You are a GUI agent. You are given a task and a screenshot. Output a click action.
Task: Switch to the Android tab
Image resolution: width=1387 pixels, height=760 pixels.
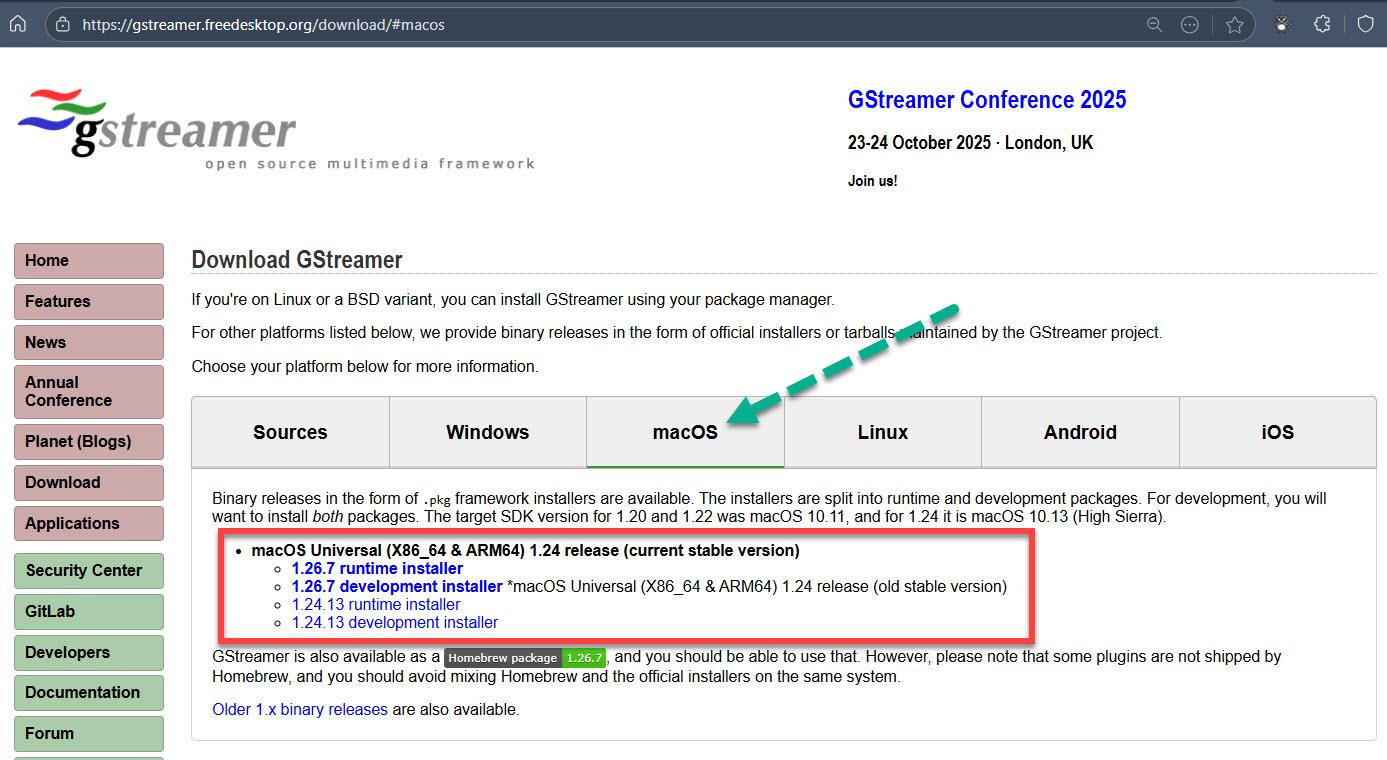(x=1080, y=432)
